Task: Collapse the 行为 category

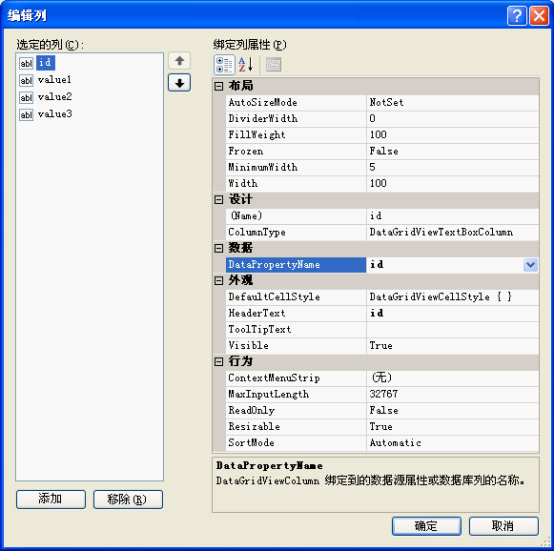Action: [x=219, y=362]
